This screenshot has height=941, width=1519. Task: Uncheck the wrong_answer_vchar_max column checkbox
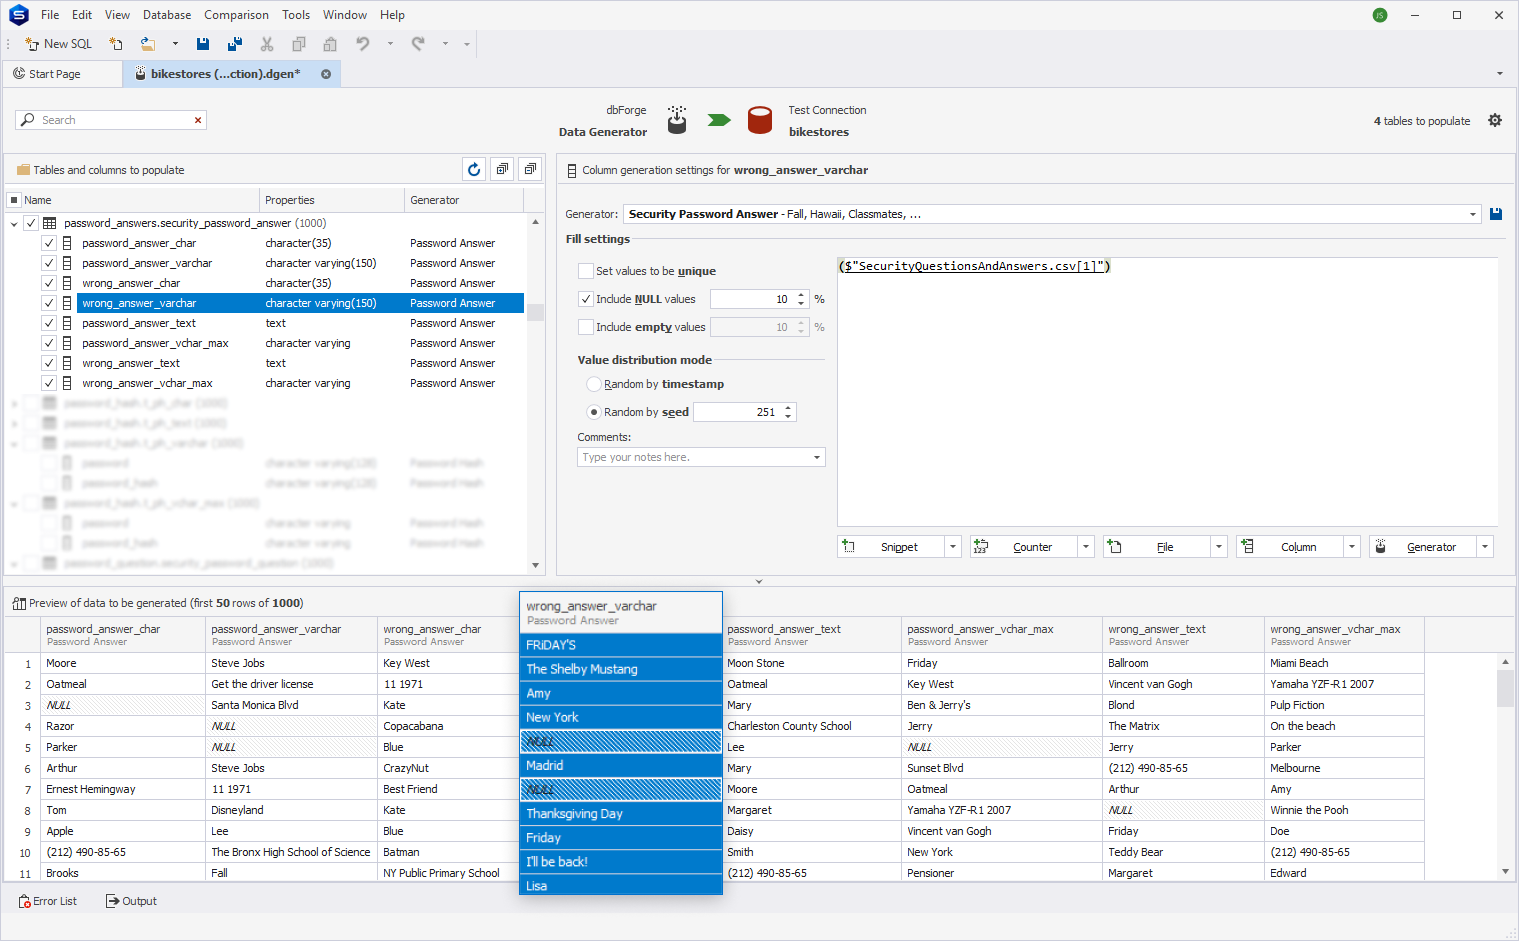pos(49,384)
